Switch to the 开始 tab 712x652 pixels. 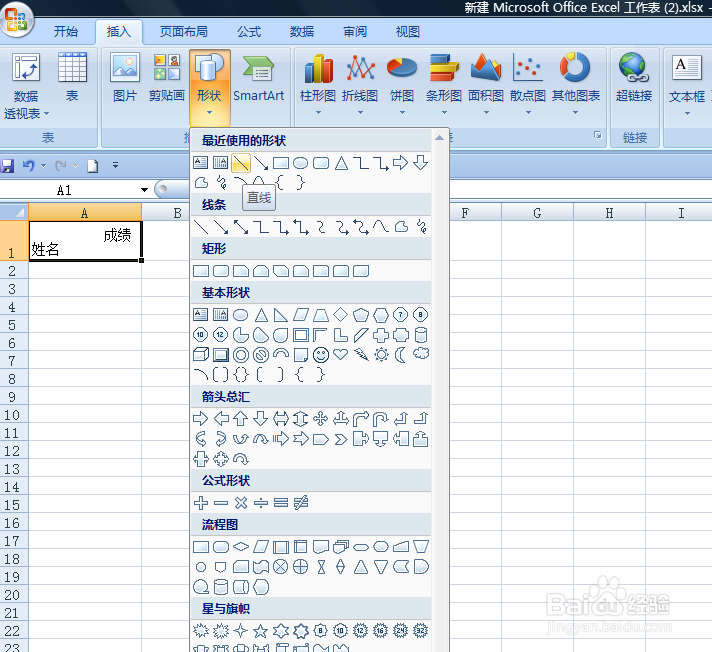point(65,31)
